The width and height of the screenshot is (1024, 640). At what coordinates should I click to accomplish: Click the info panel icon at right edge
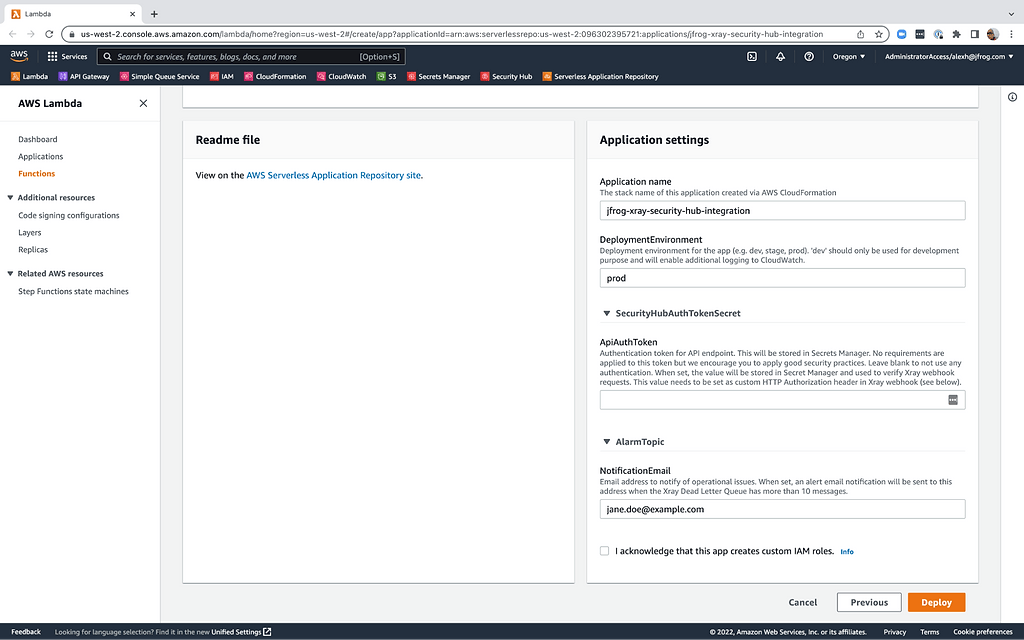pos(1012,97)
